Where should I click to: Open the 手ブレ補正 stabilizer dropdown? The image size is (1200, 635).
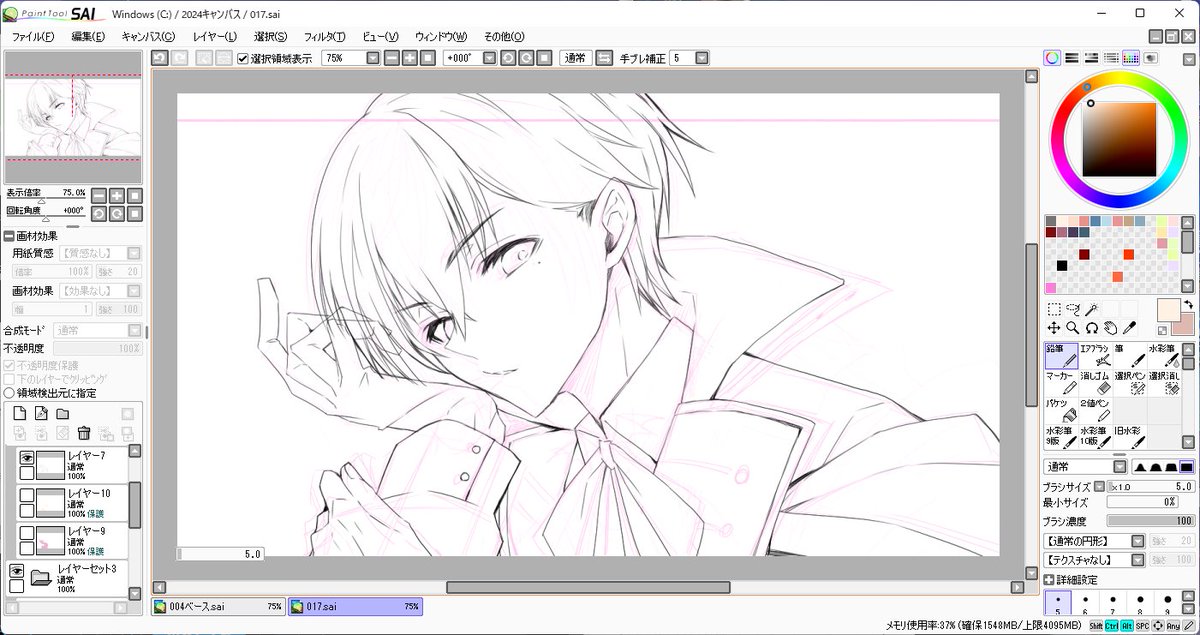click(702, 58)
